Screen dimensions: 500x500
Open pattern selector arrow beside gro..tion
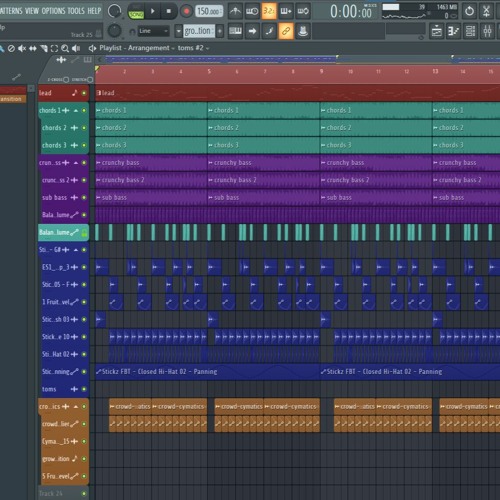click(x=179, y=31)
